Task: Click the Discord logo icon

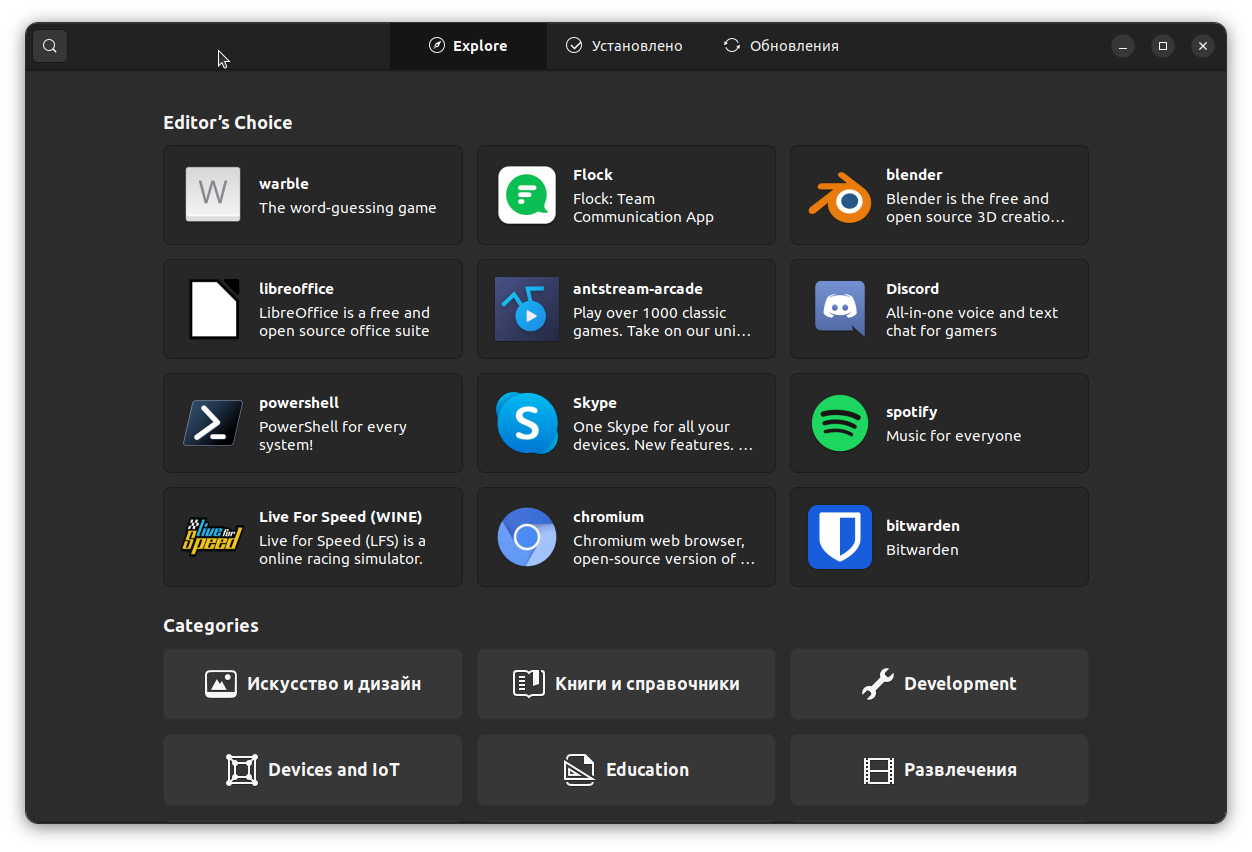Action: pos(840,309)
